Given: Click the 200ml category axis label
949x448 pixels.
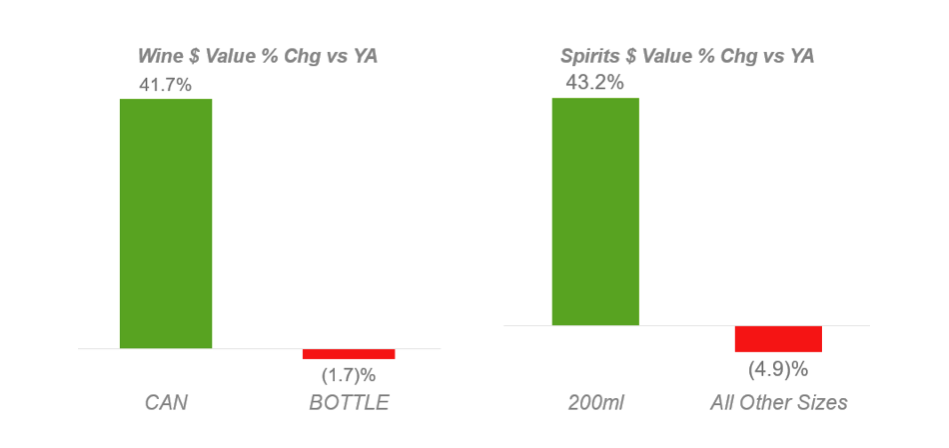Looking at the screenshot, I should 596,403.
